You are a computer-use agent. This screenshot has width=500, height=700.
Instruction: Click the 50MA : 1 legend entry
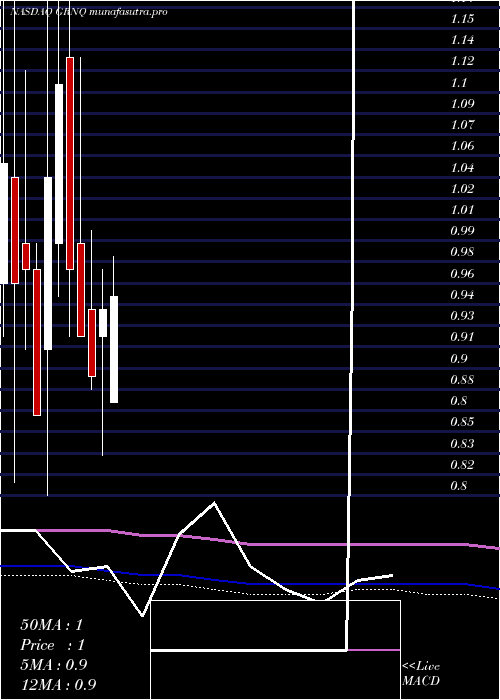[x=52, y=625]
